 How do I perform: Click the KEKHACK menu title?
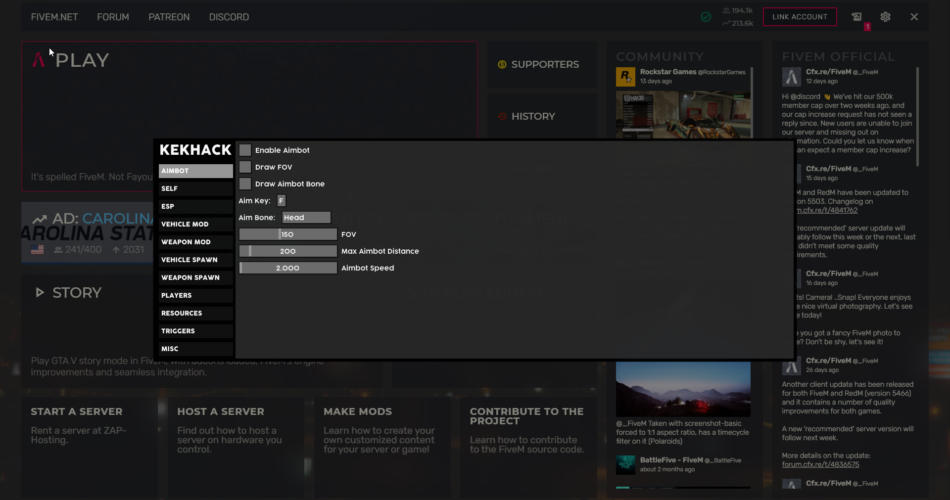point(195,150)
